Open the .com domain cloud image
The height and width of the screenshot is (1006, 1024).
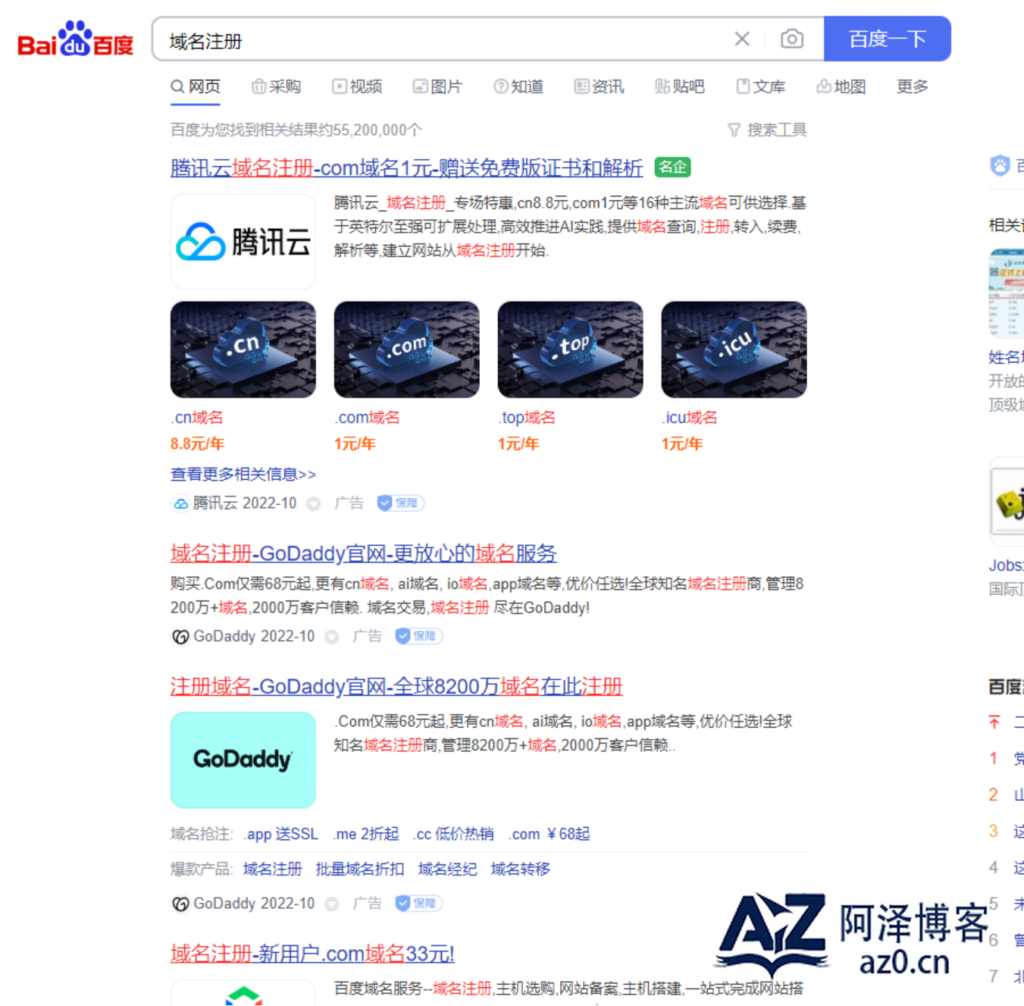click(406, 349)
